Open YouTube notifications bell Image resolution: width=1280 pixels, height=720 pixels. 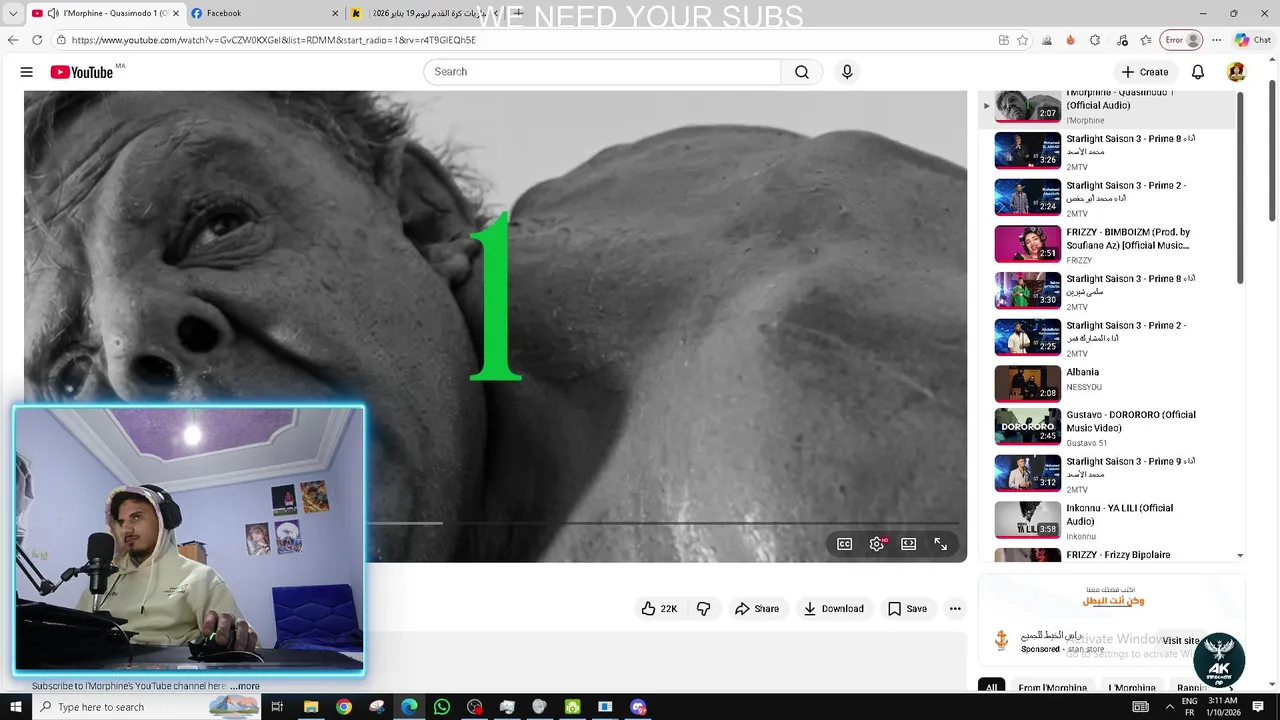click(1198, 72)
